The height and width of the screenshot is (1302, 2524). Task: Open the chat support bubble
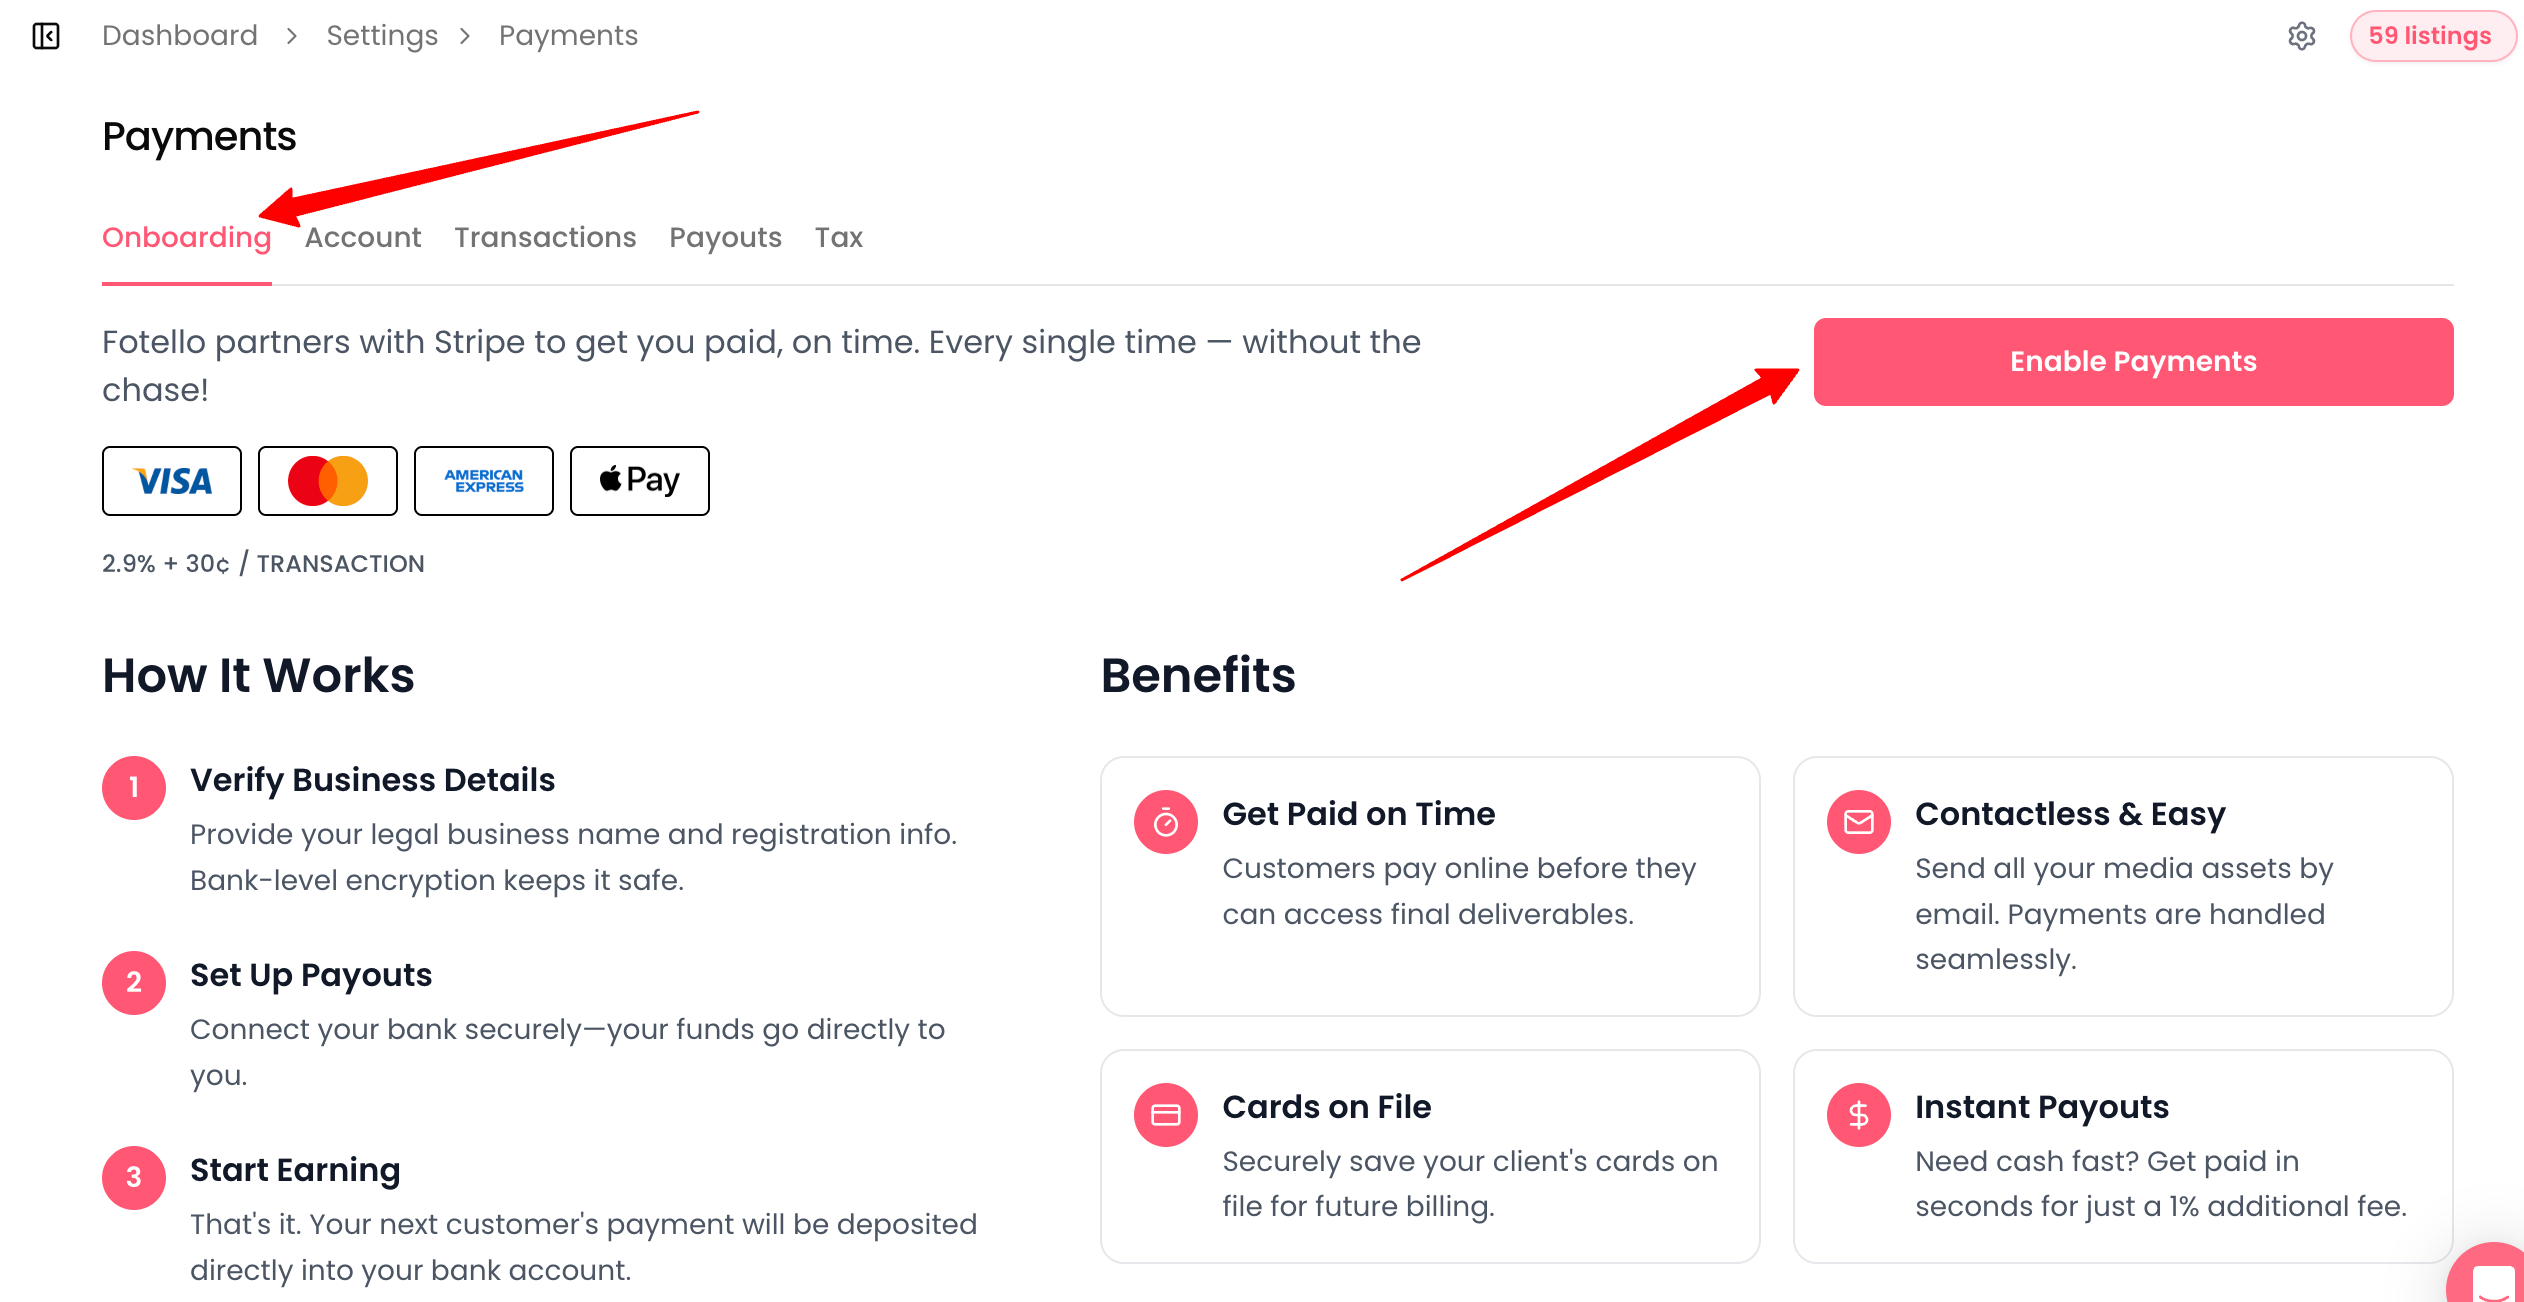(x=2492, y=1280)
